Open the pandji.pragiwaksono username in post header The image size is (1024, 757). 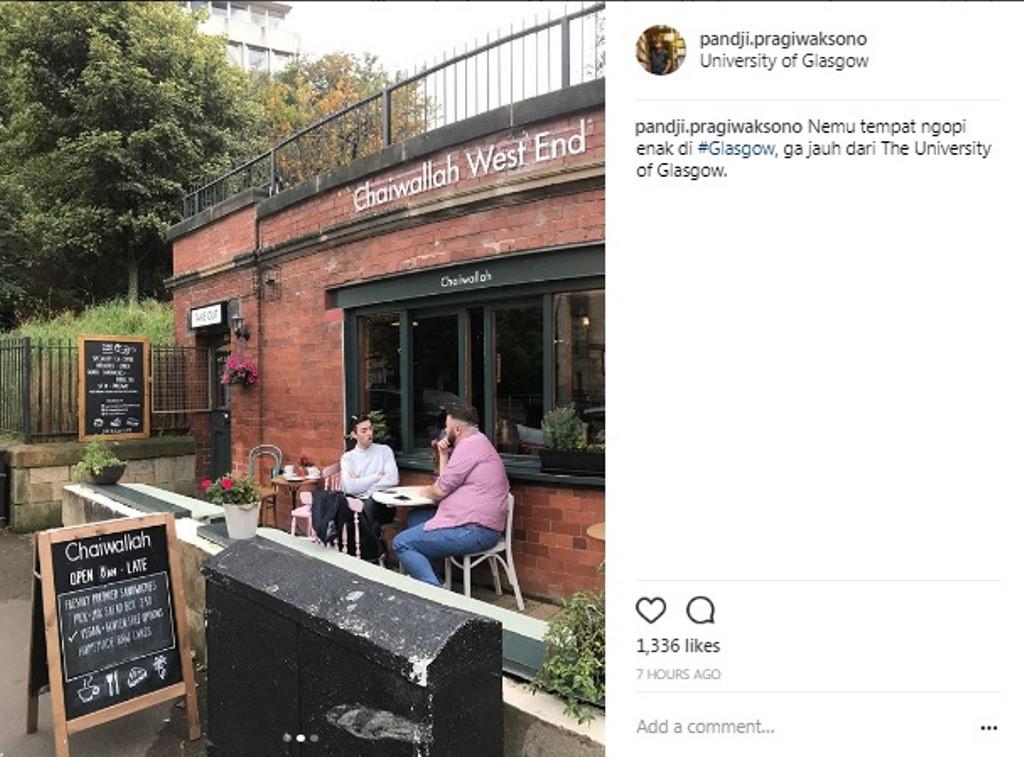click(x=783, y=39)
